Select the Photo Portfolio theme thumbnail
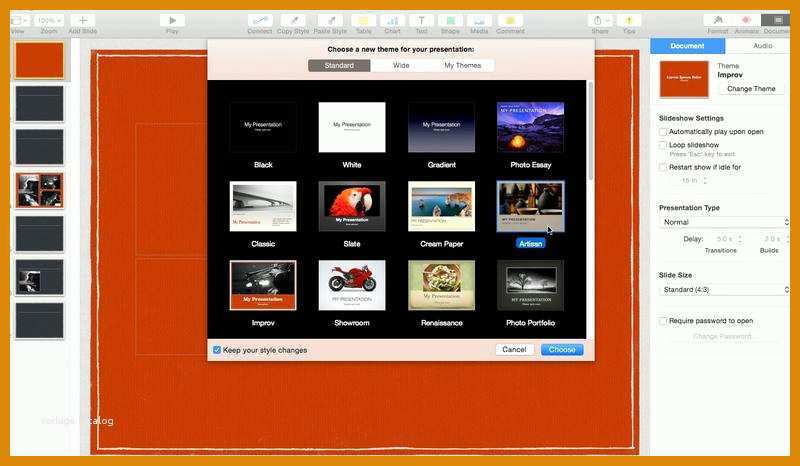 tap(531, 285)
